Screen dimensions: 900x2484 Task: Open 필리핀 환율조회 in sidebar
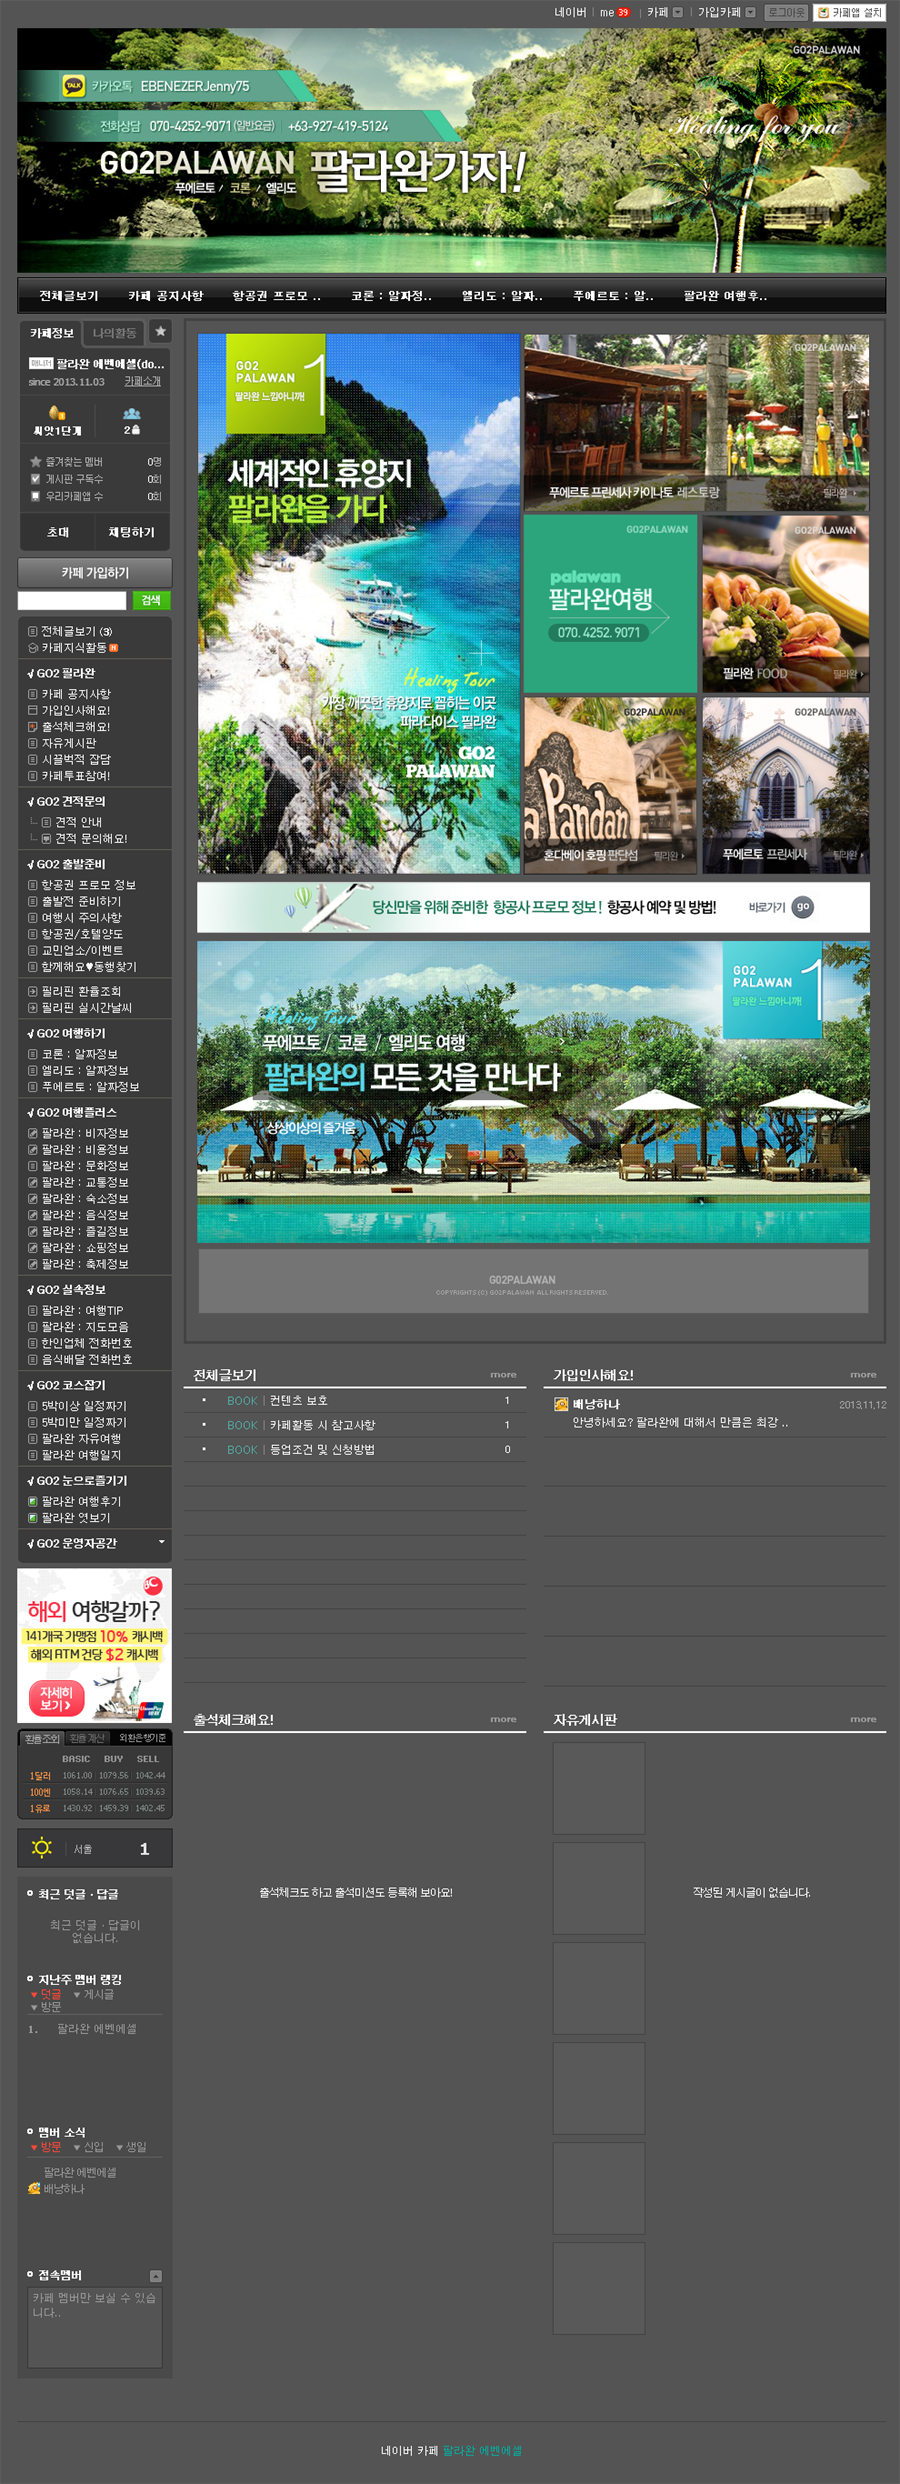coord(81,992)
